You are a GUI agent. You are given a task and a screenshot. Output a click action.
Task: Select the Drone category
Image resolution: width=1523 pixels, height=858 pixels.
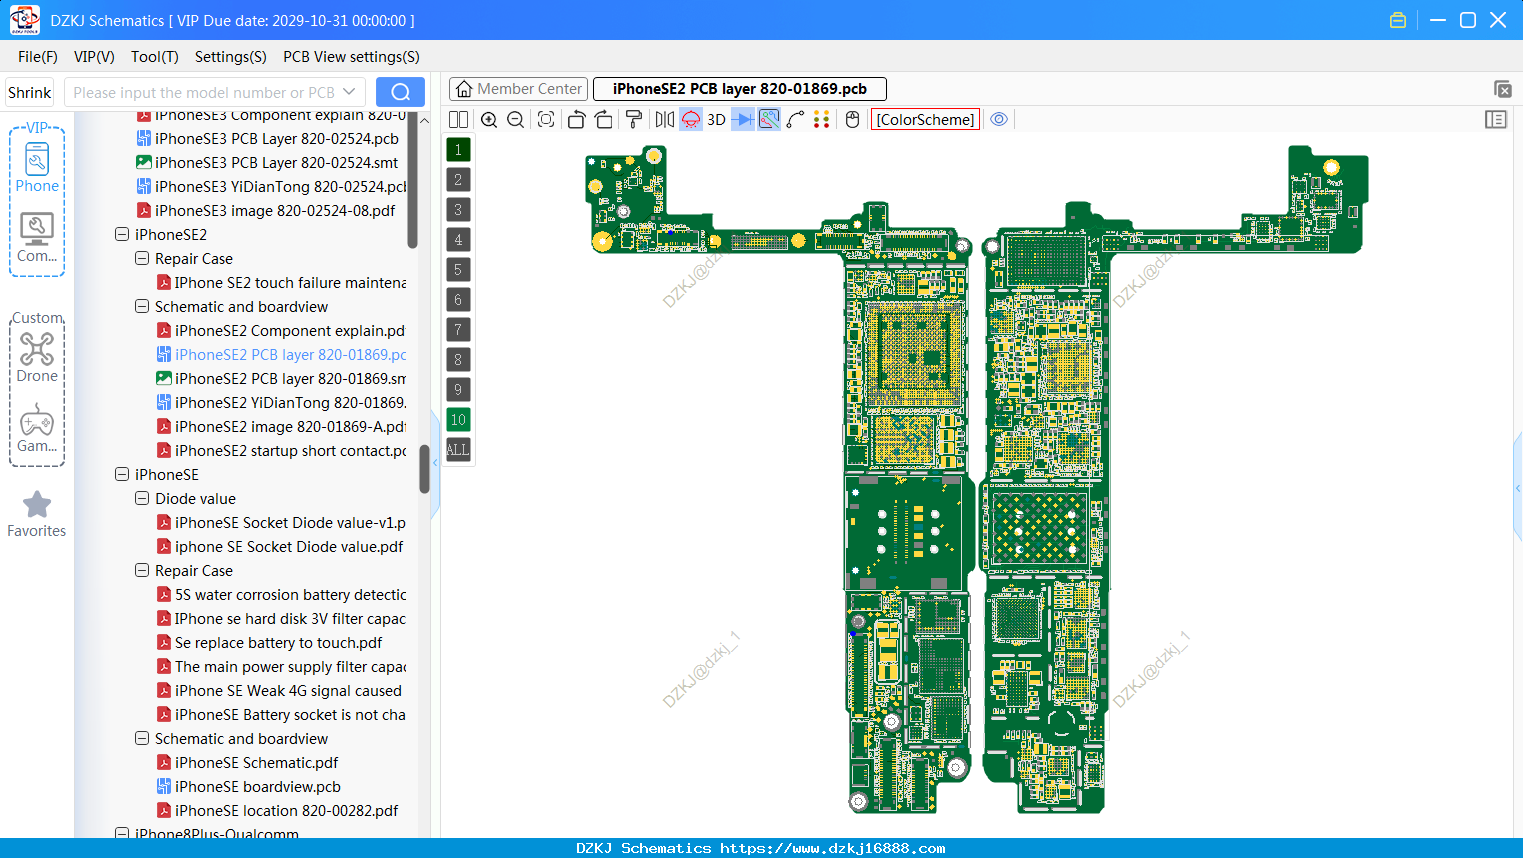pos(37,357)
